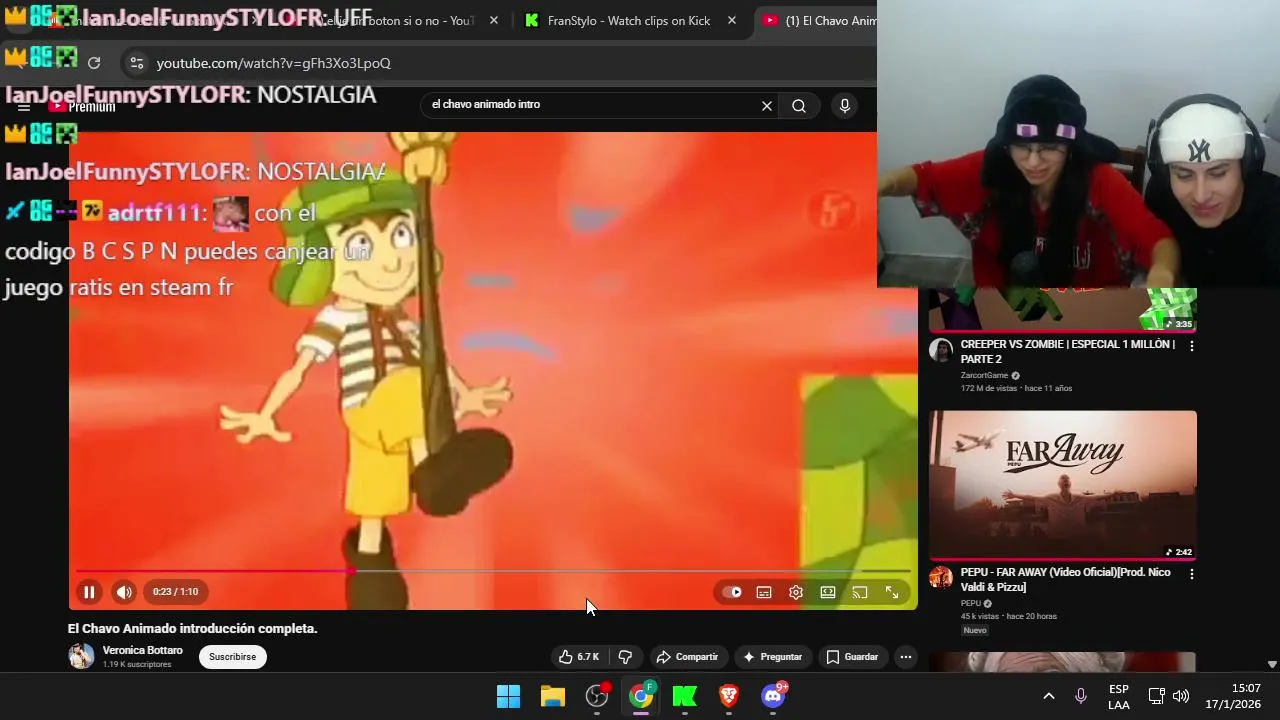Mute the video player volume

(124, 592)
